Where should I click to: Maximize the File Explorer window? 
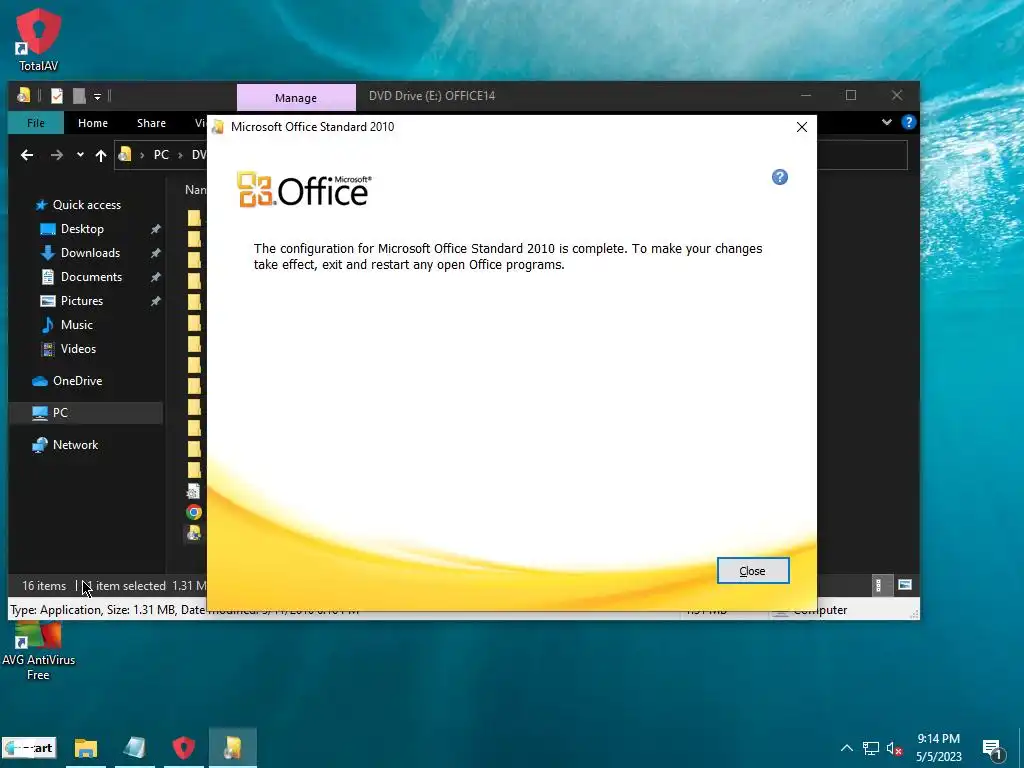850,95
